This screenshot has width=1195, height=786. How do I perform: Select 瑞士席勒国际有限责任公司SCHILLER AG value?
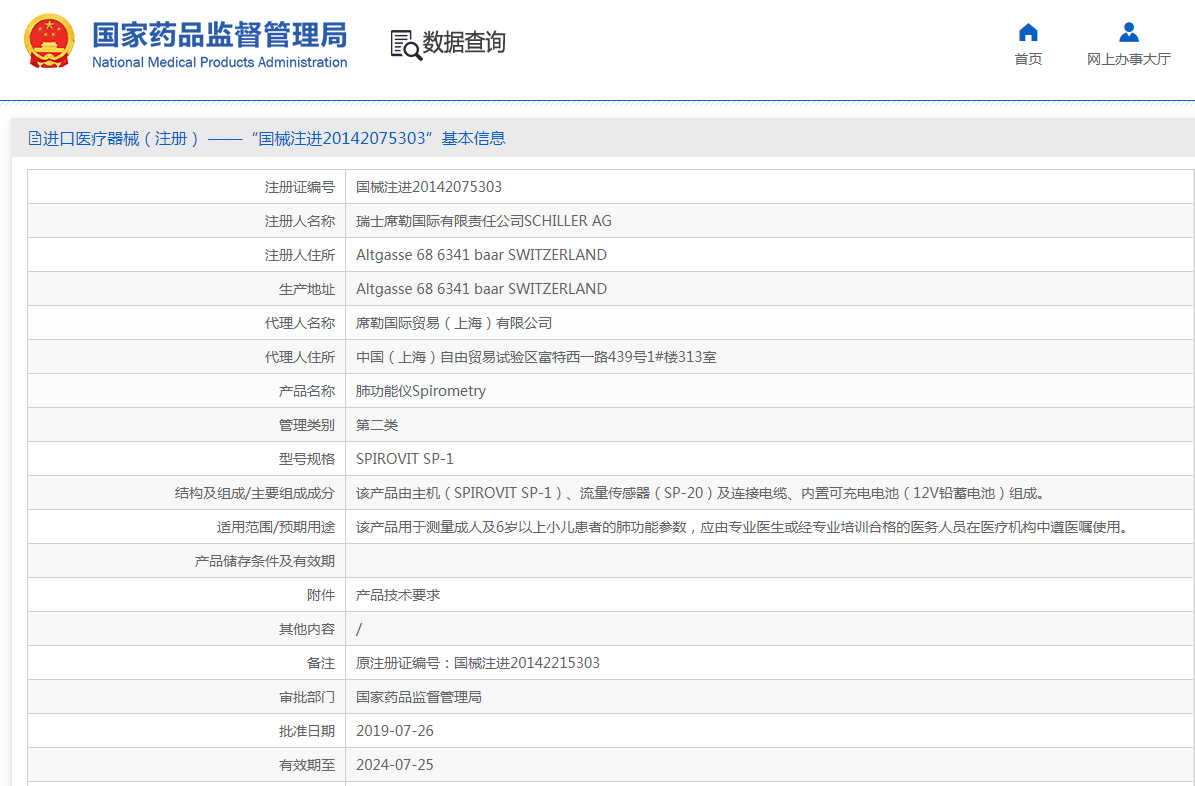pos(484,221)
